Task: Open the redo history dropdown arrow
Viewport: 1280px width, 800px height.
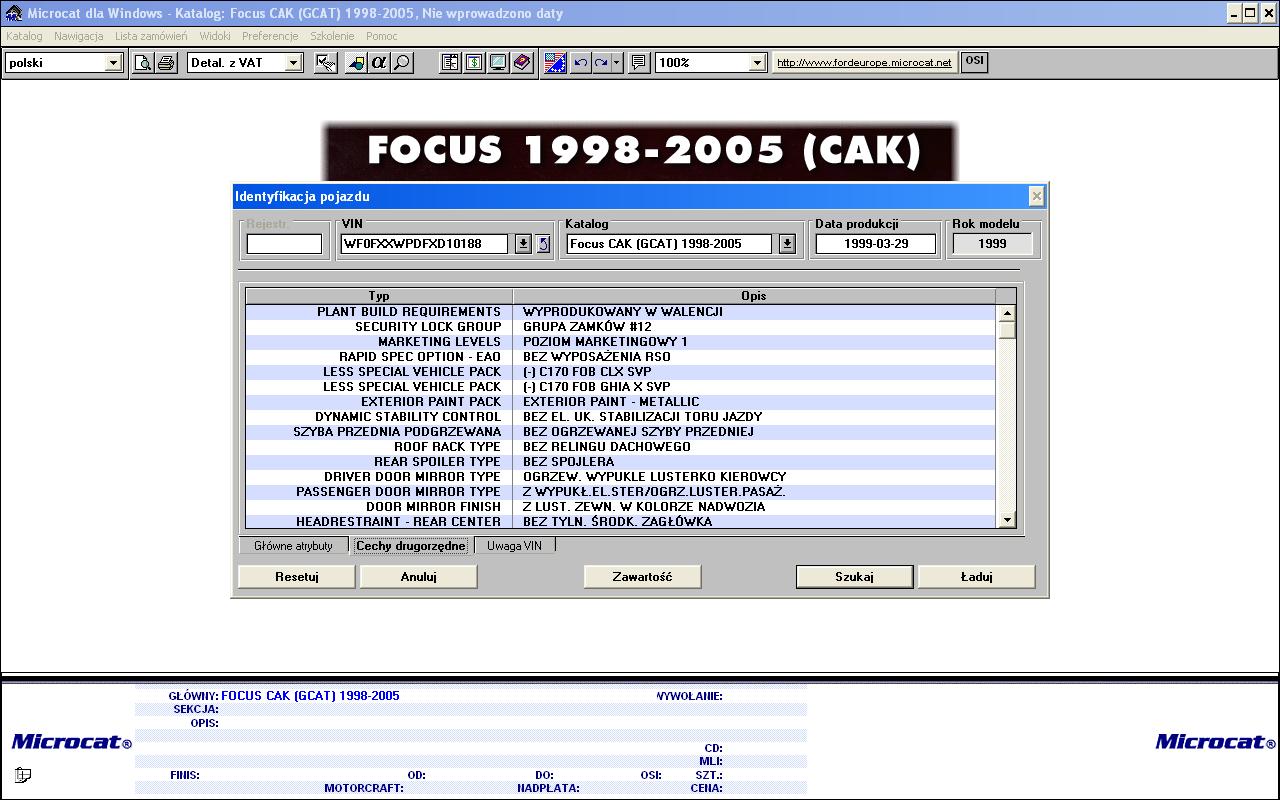Action: tap(617, 63)
